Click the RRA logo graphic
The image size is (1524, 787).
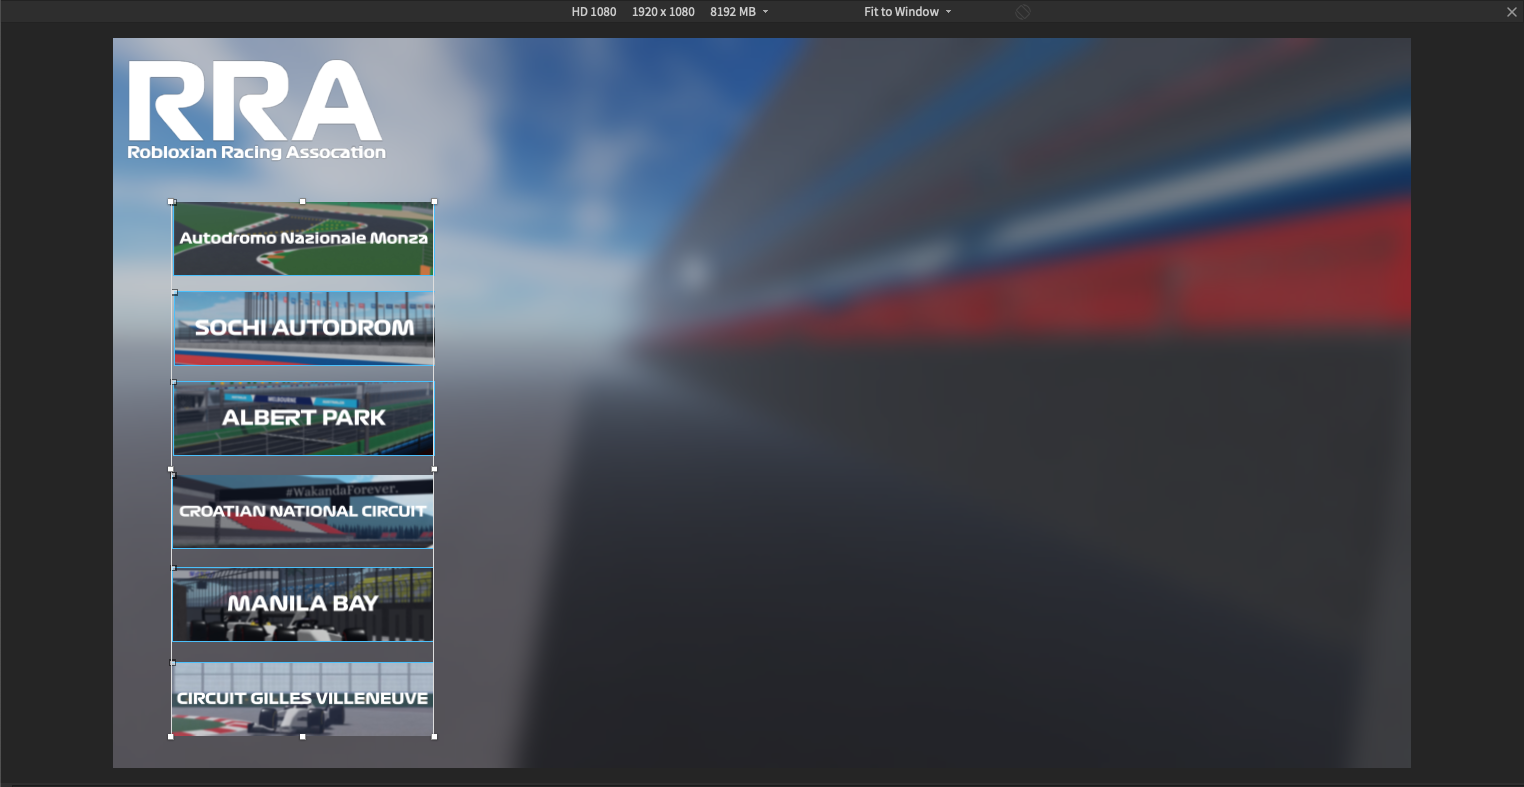[x=255, y=100]
